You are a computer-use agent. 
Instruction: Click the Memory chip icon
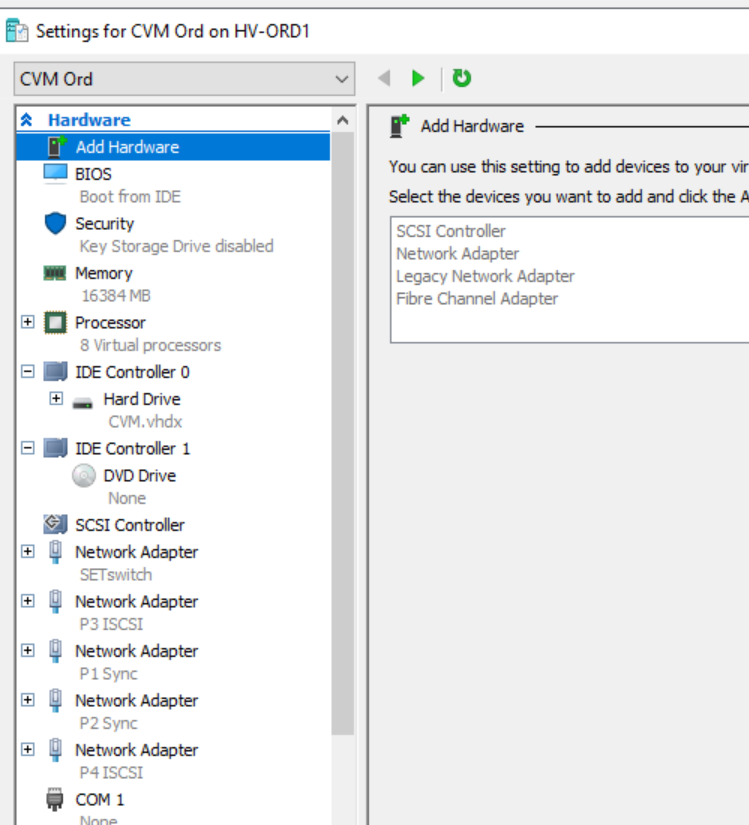[55, 273]
